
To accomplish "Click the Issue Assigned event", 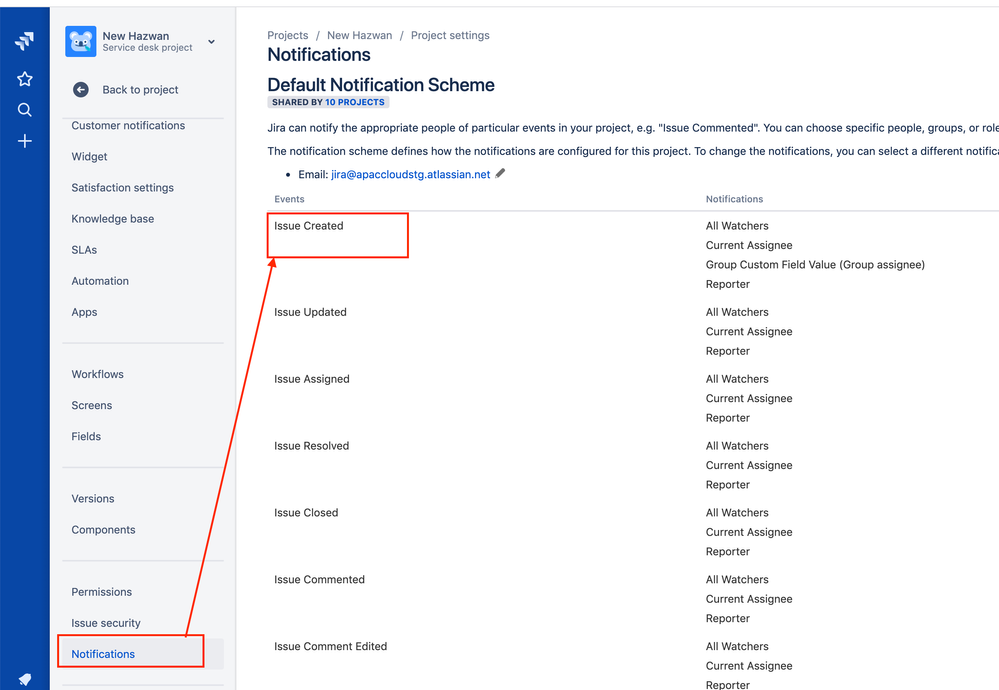I will [x=312, y=379].
